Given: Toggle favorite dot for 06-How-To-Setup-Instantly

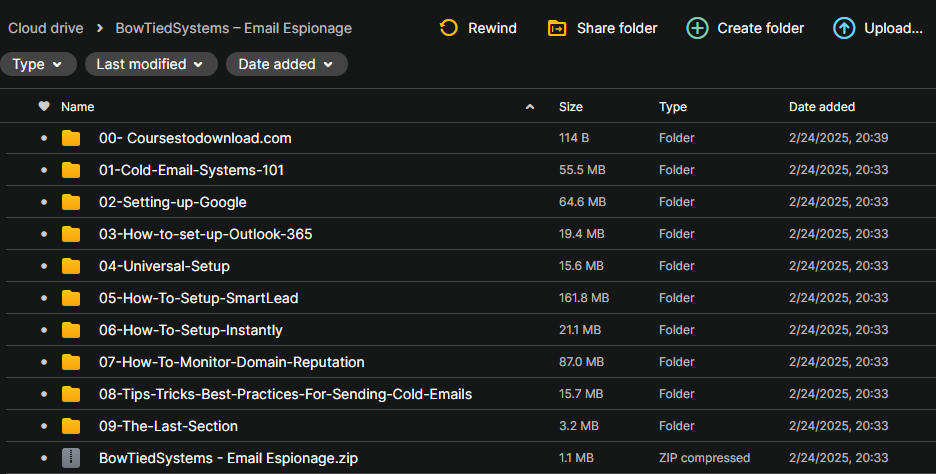Looking at the screenshot, I should 44,330.
